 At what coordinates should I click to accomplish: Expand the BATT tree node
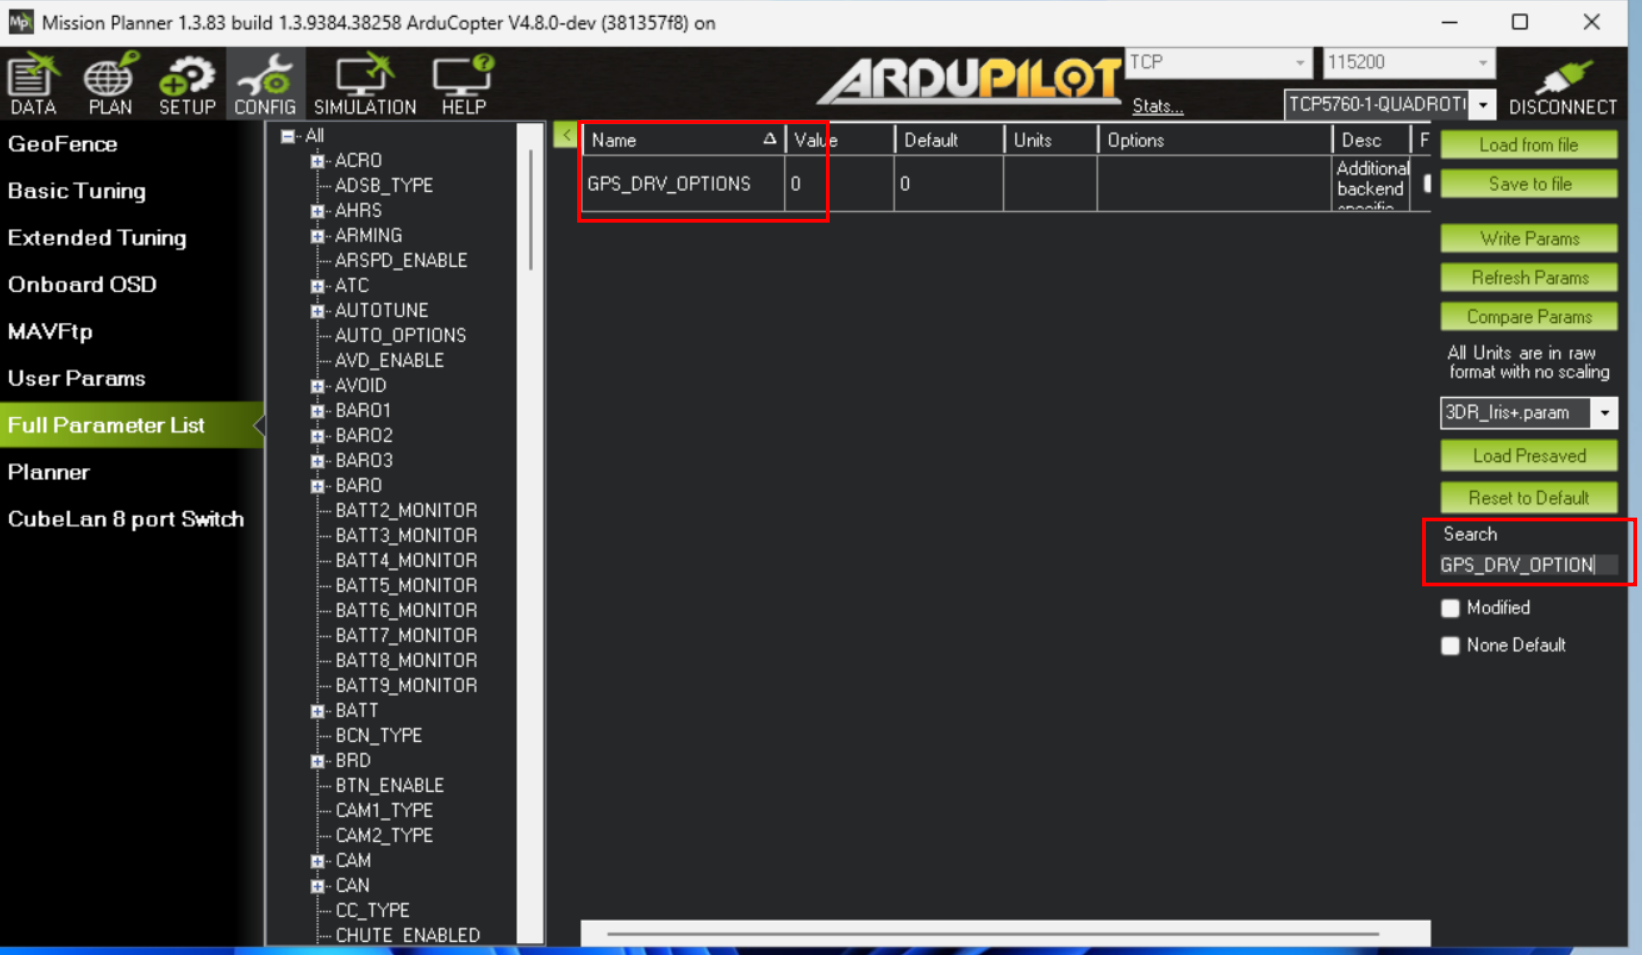coord(318,711)
